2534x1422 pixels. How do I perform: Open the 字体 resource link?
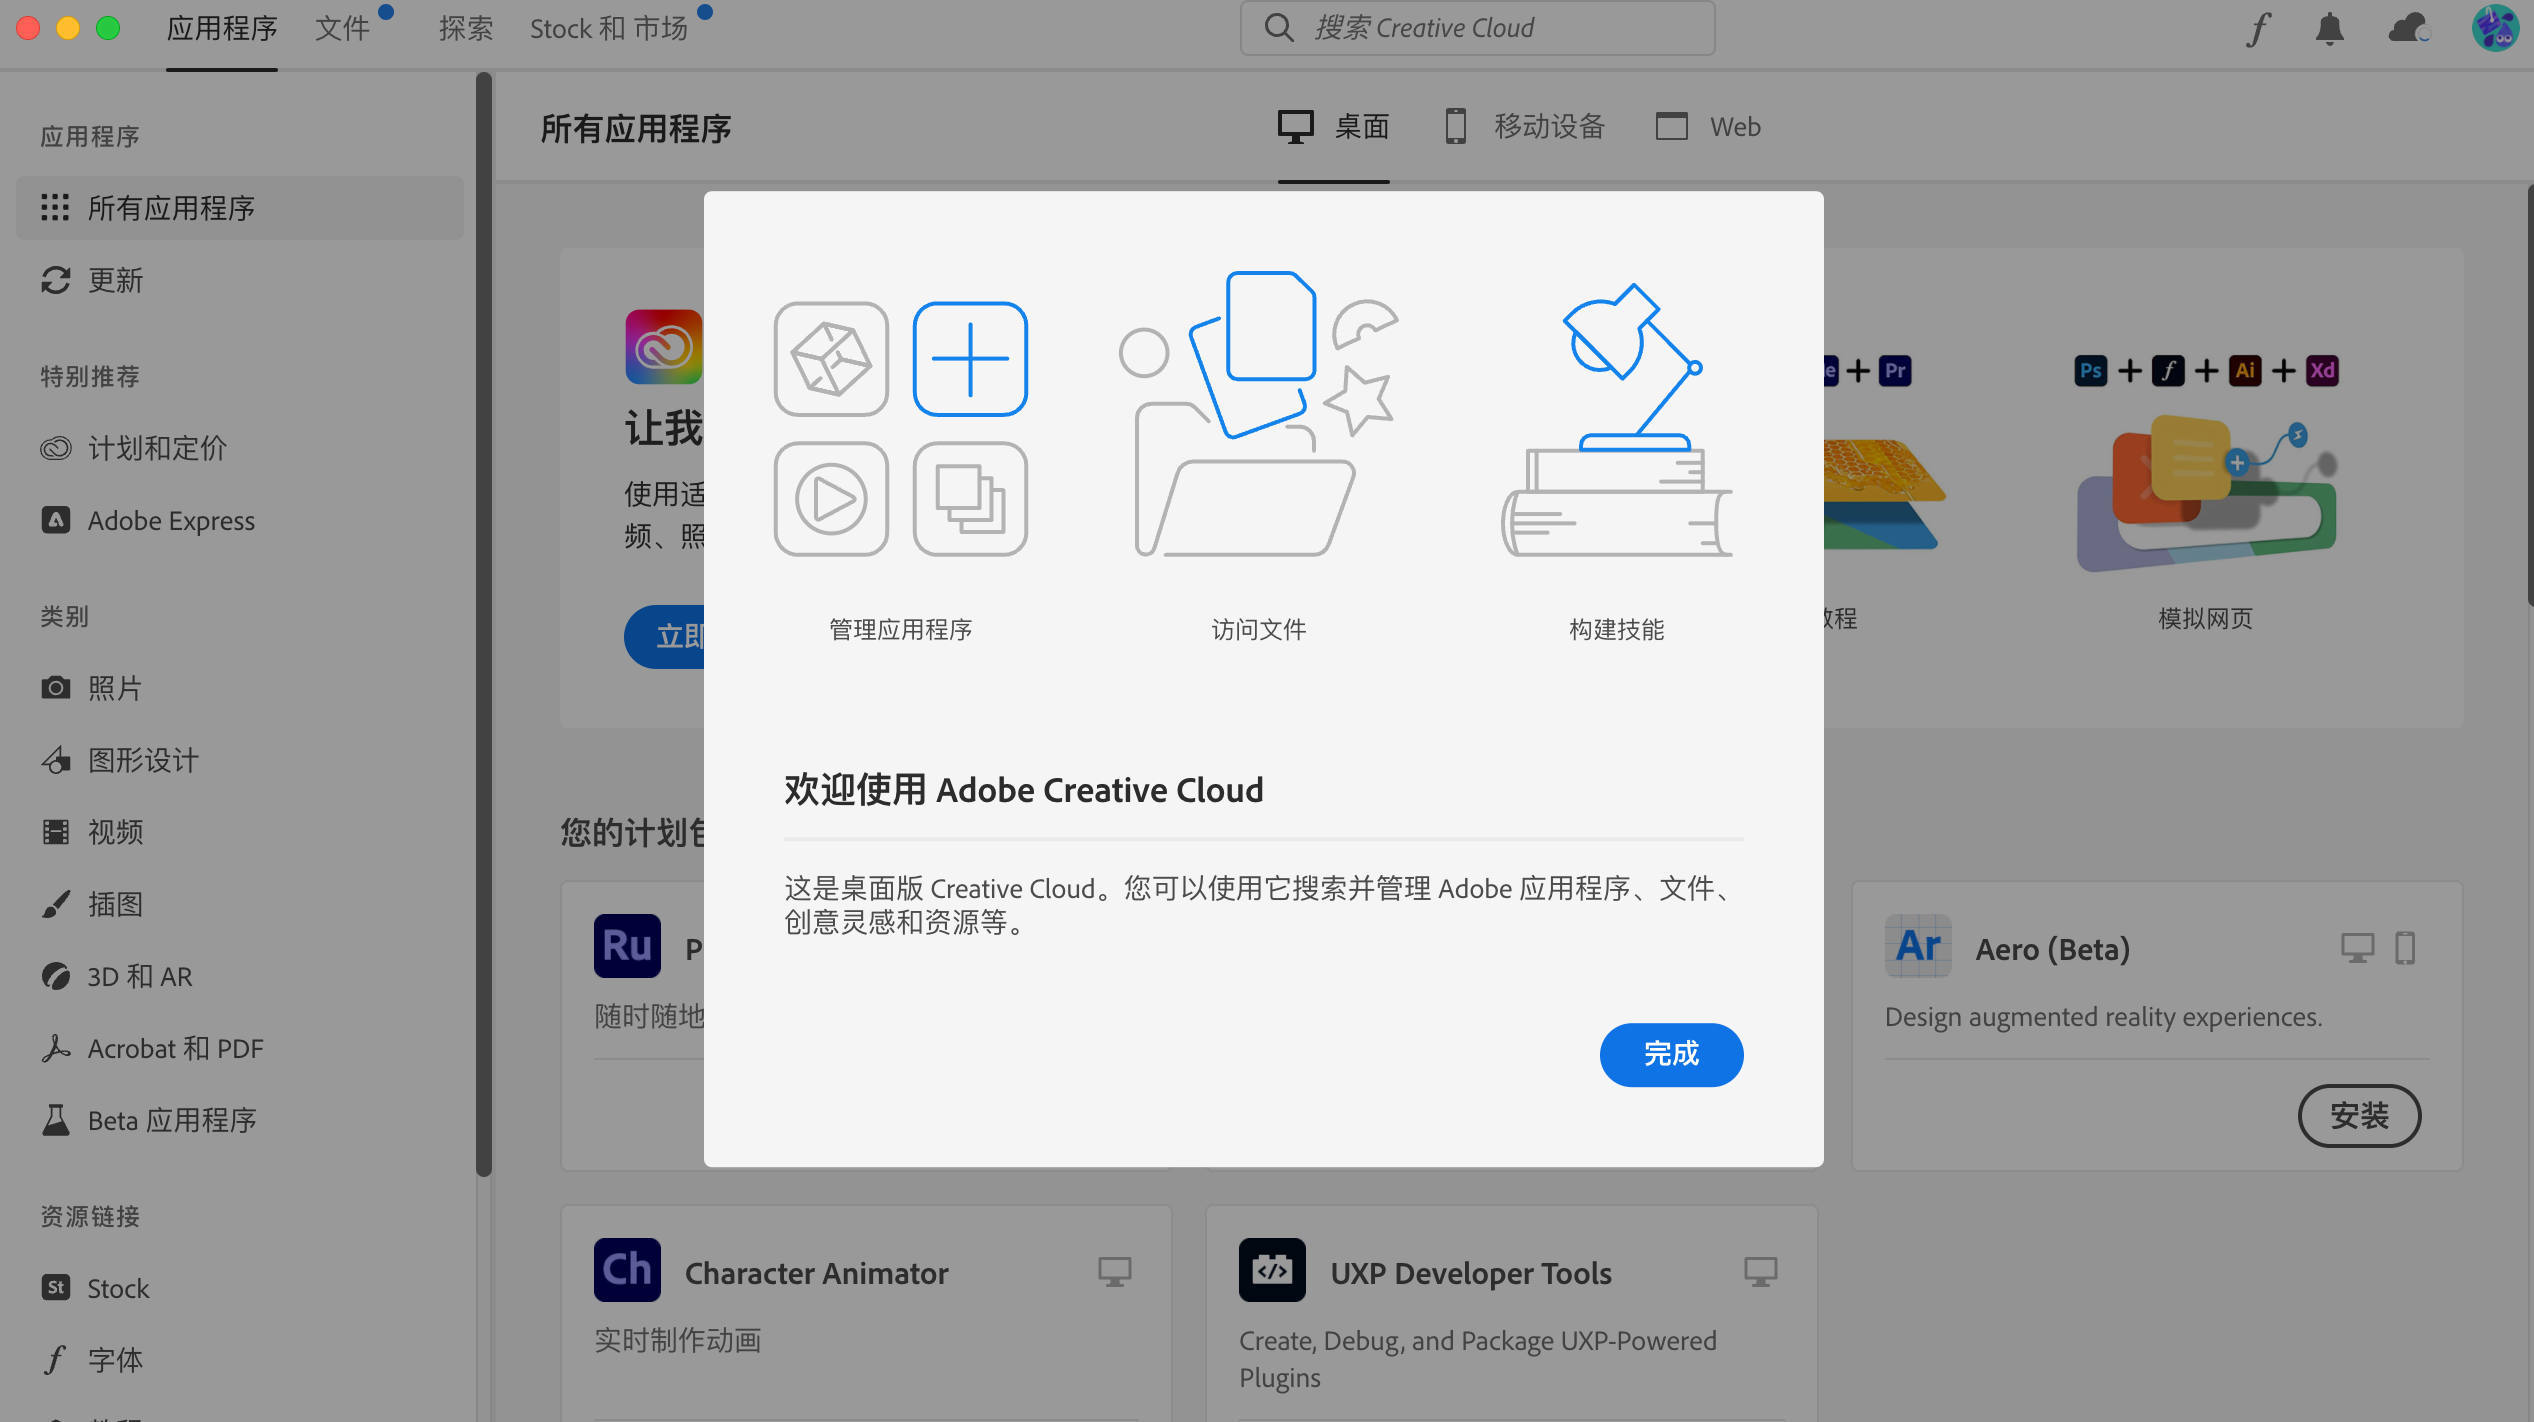(x=240, y=1360)
